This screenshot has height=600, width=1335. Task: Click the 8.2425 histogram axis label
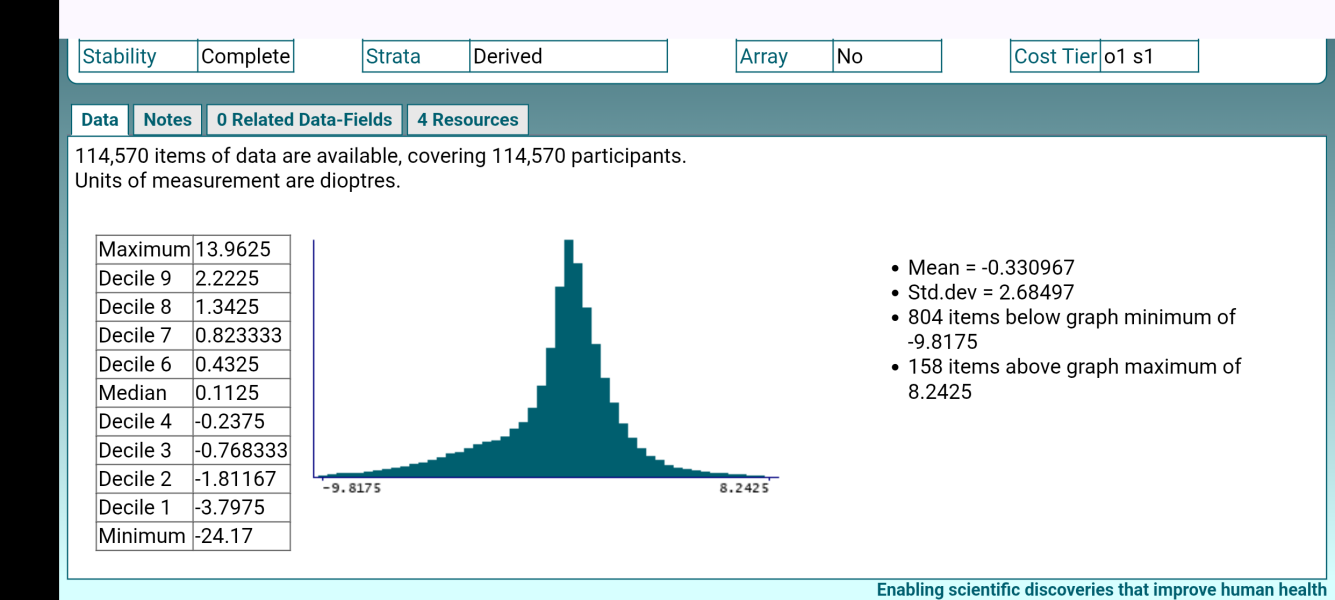(744, 488)
